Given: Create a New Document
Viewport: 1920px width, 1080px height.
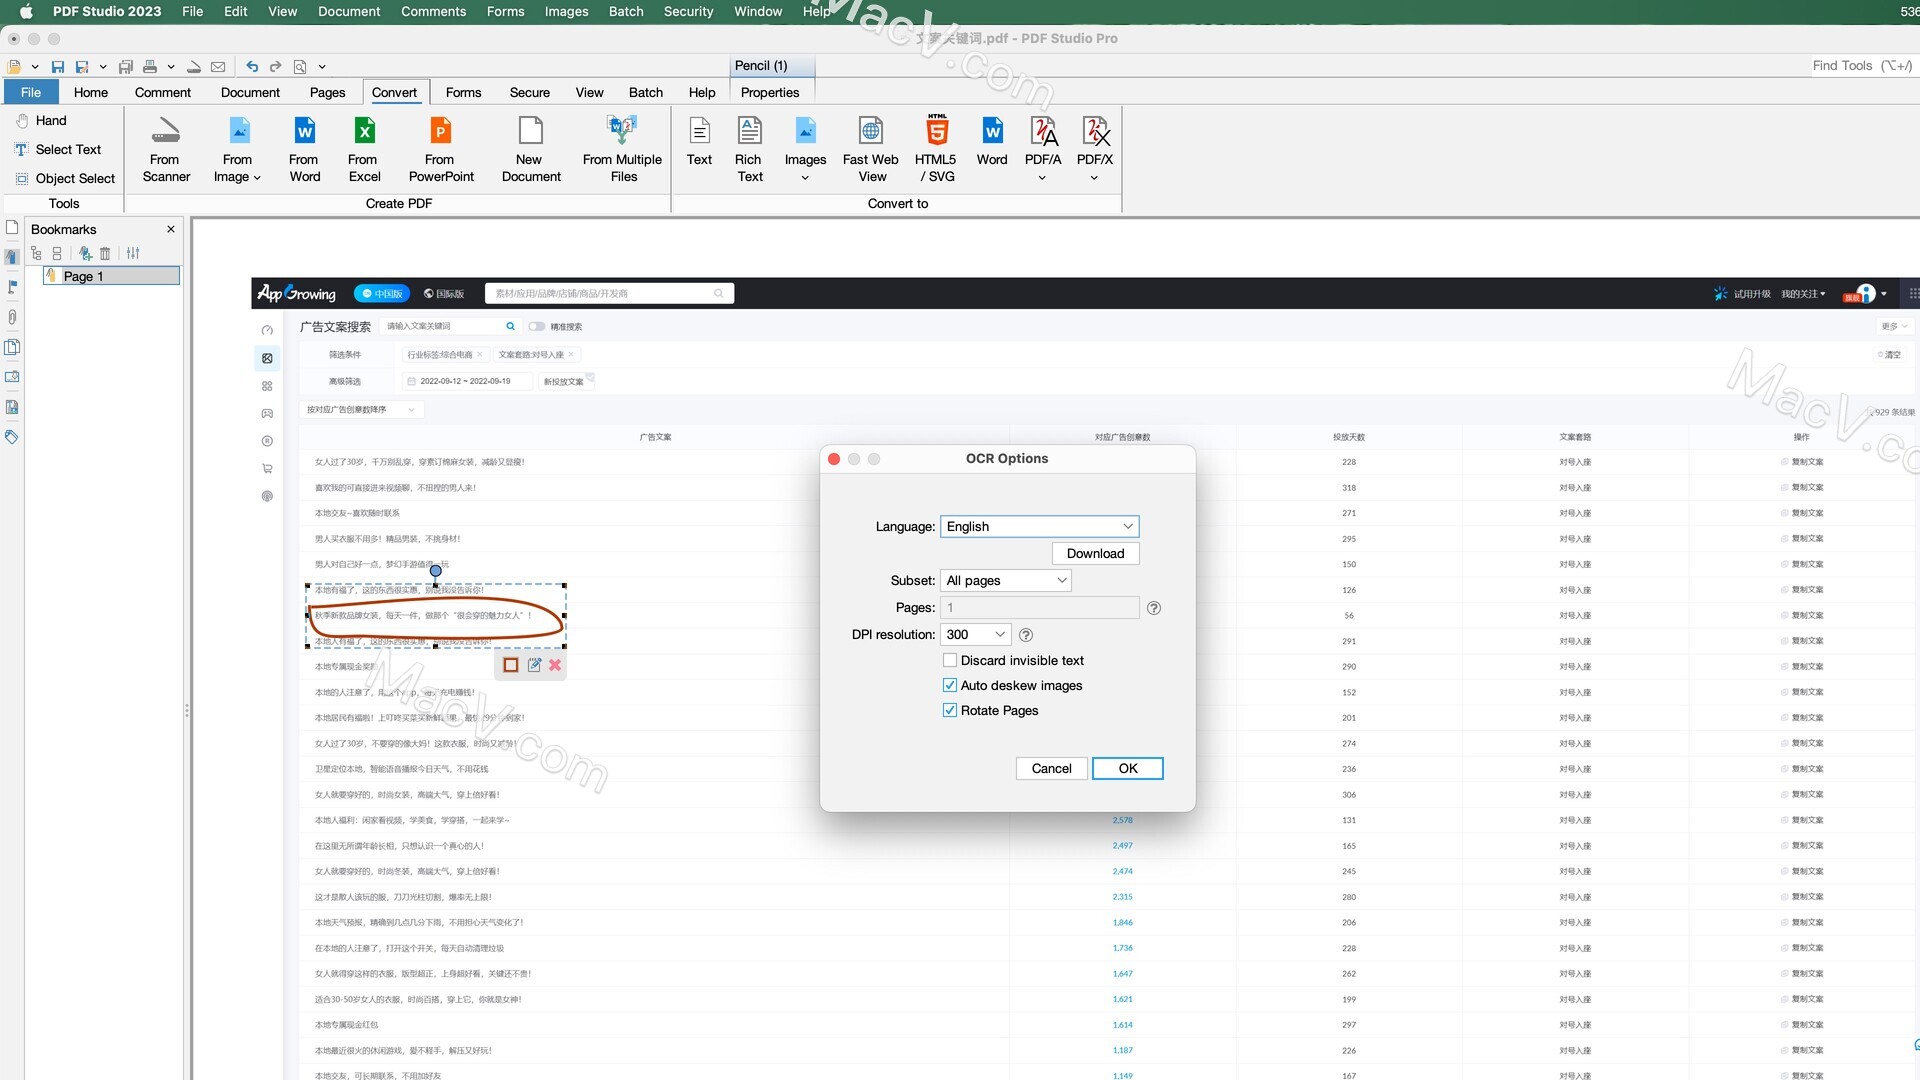Looking at the screenshot, I should click(x=530, y=150).
